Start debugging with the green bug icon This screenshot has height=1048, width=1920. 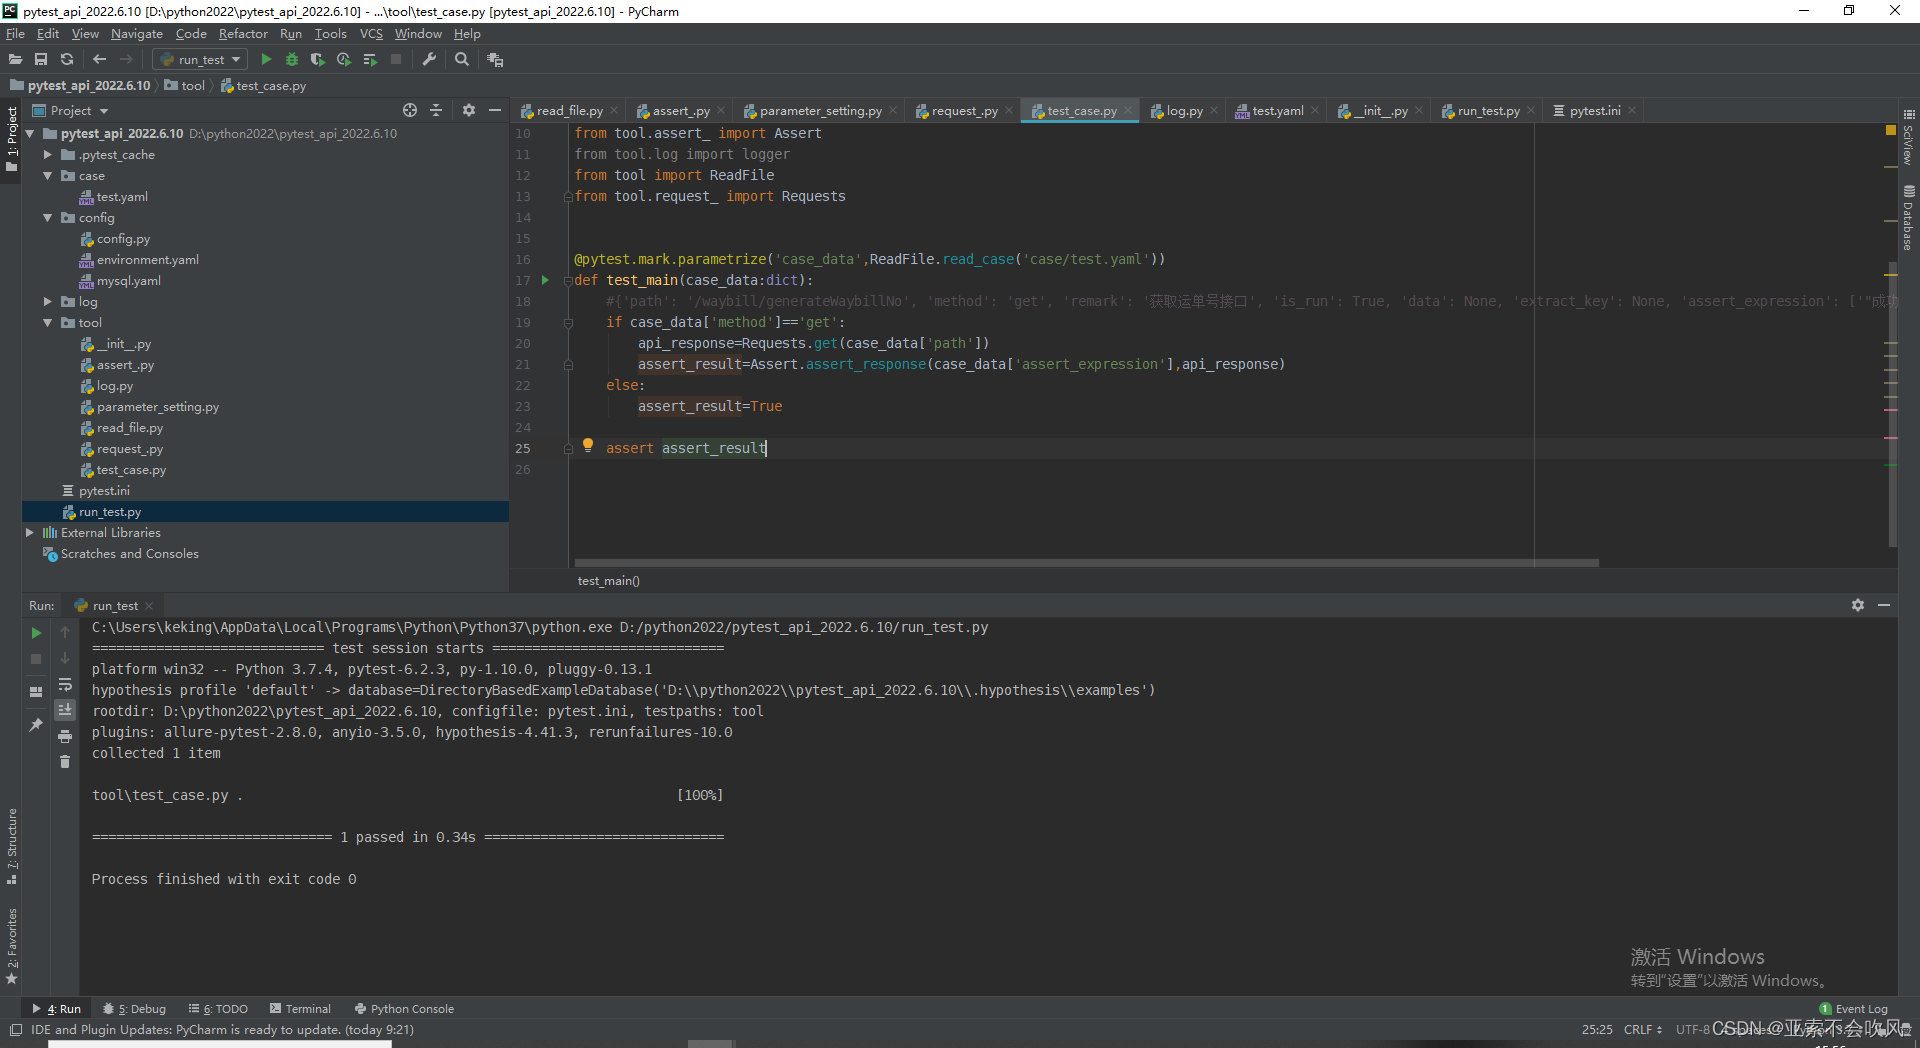(292, 60)
